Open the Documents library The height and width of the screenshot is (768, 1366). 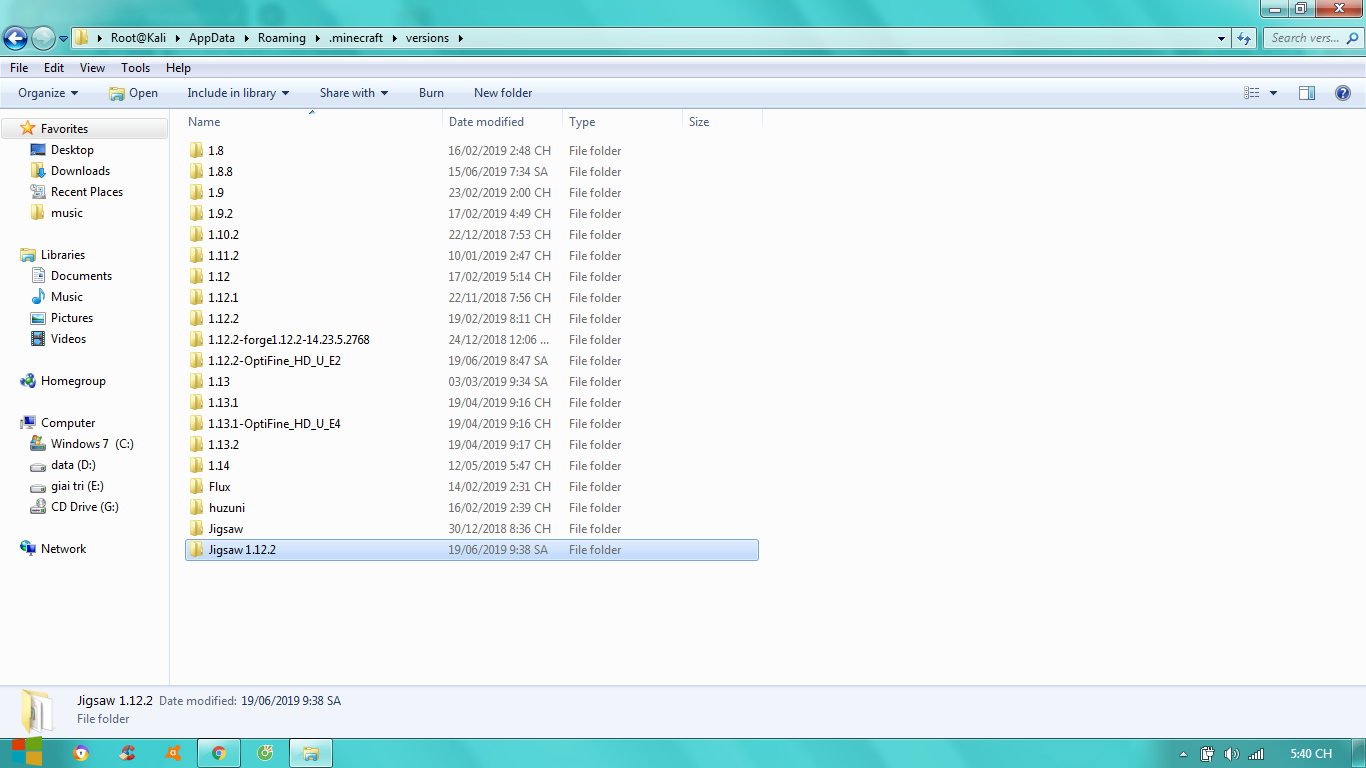(x=81, y=276)
